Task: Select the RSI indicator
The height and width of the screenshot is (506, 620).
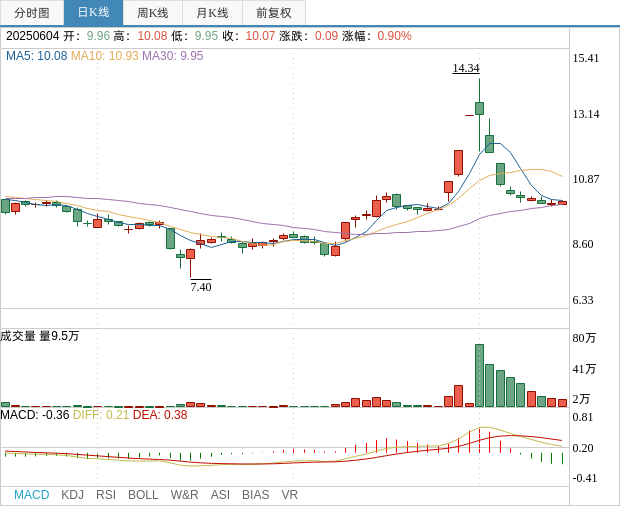Action: pyautogui.click(x=106, y=495)
